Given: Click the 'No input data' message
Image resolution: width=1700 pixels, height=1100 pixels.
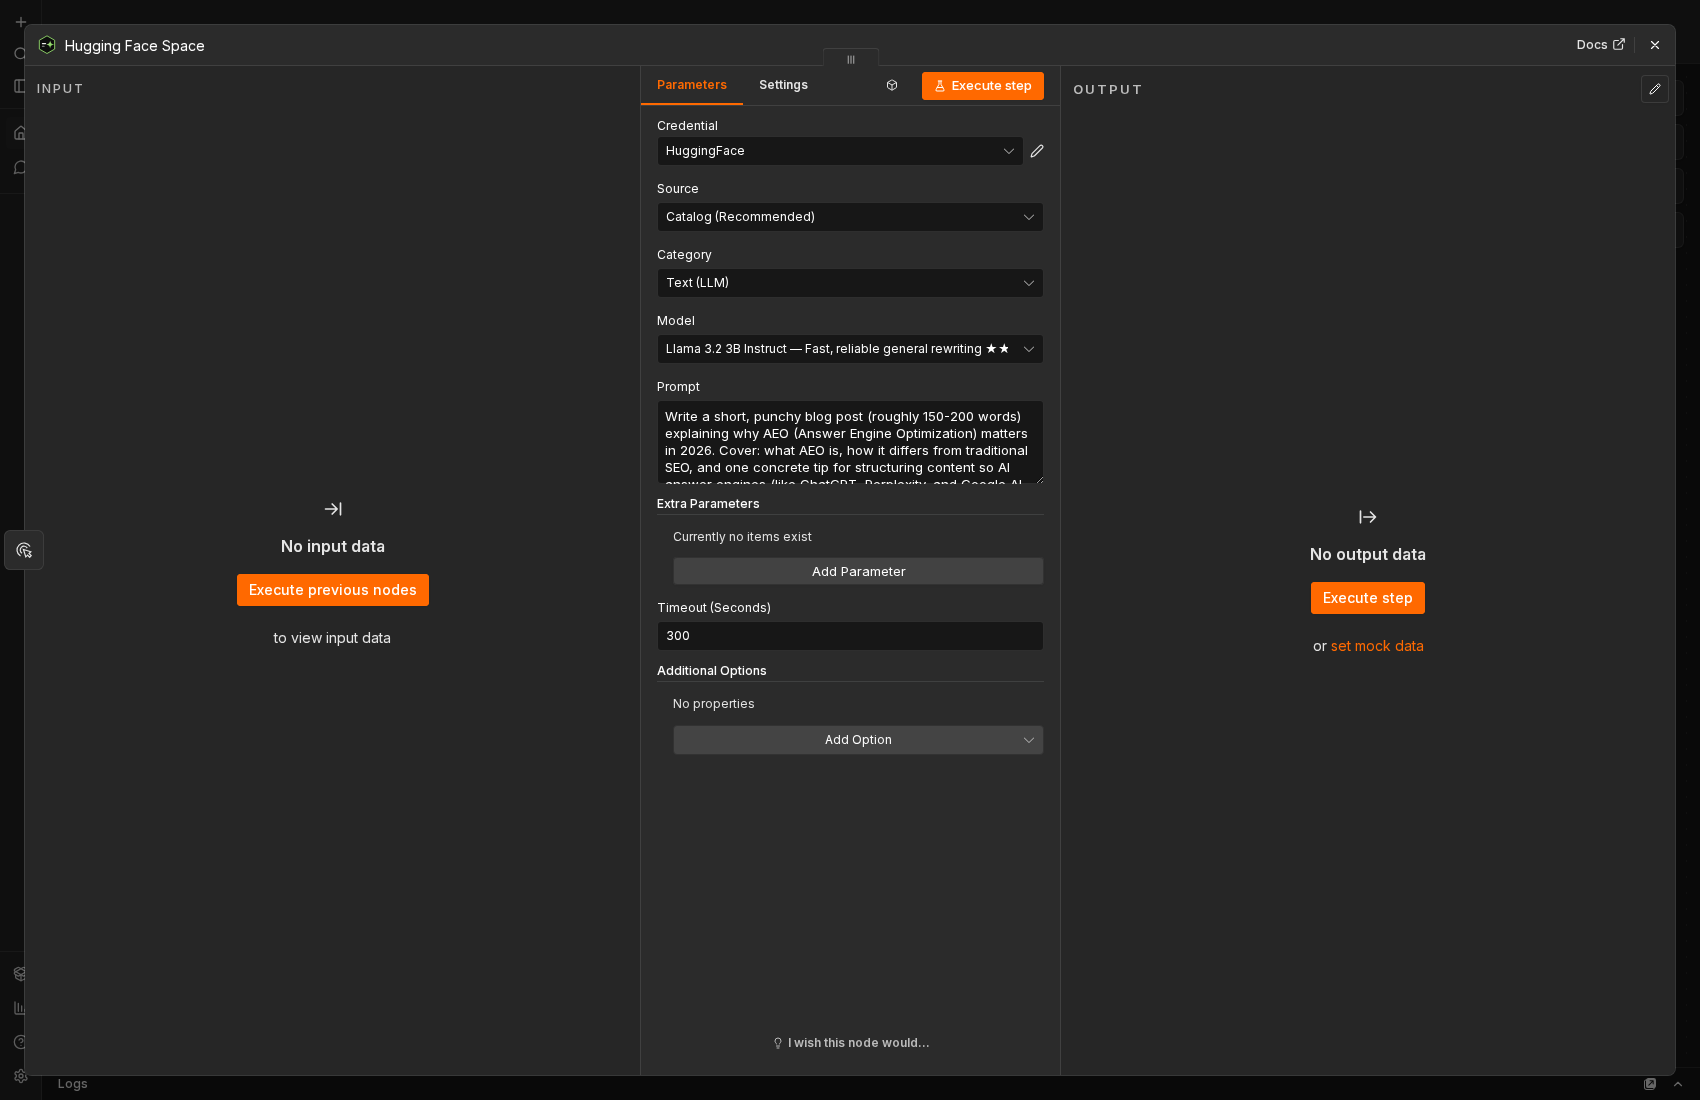Looking at the screenshot, I should pos(333,546).
